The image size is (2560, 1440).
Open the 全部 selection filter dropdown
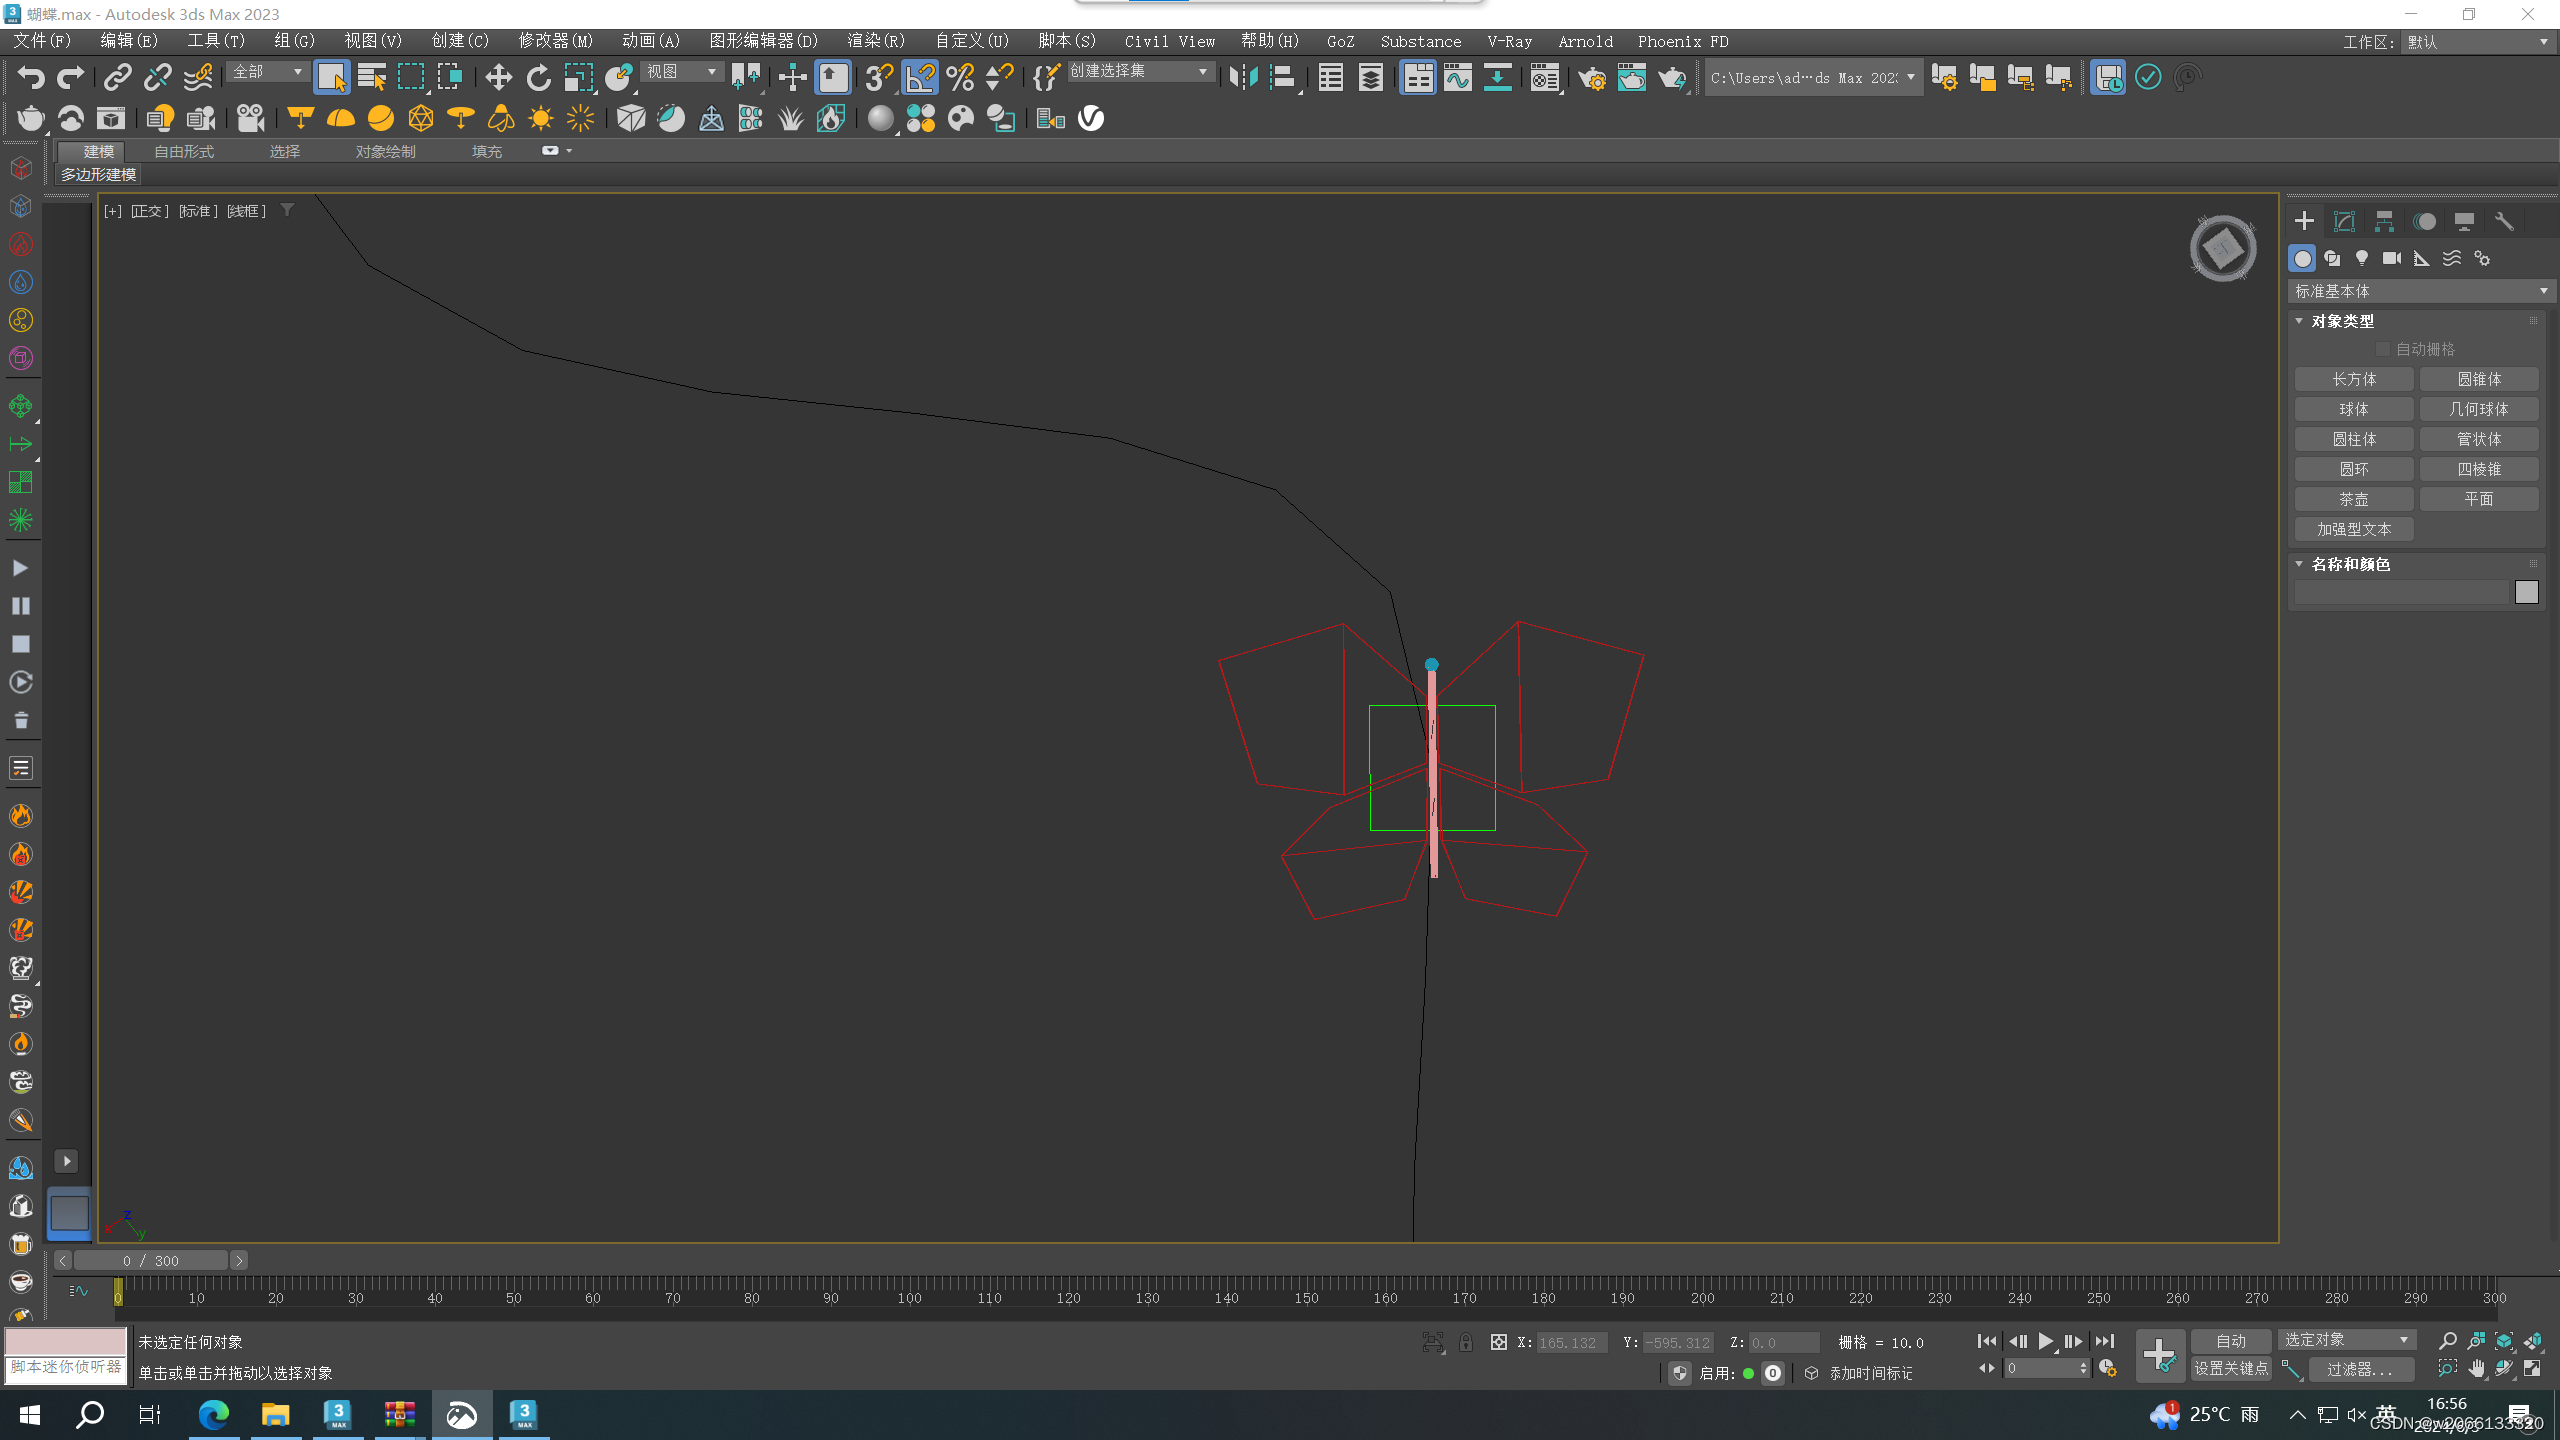click(267, 72)
